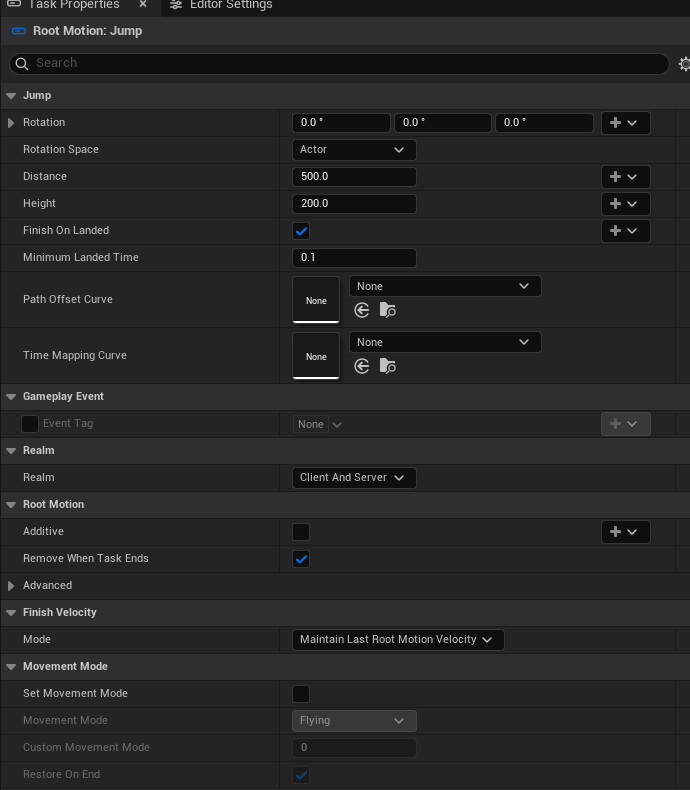Viewport: 690px width, 790px height.
Task: Open the Movement Mode Flying dropdown
Action: [354, 721]
